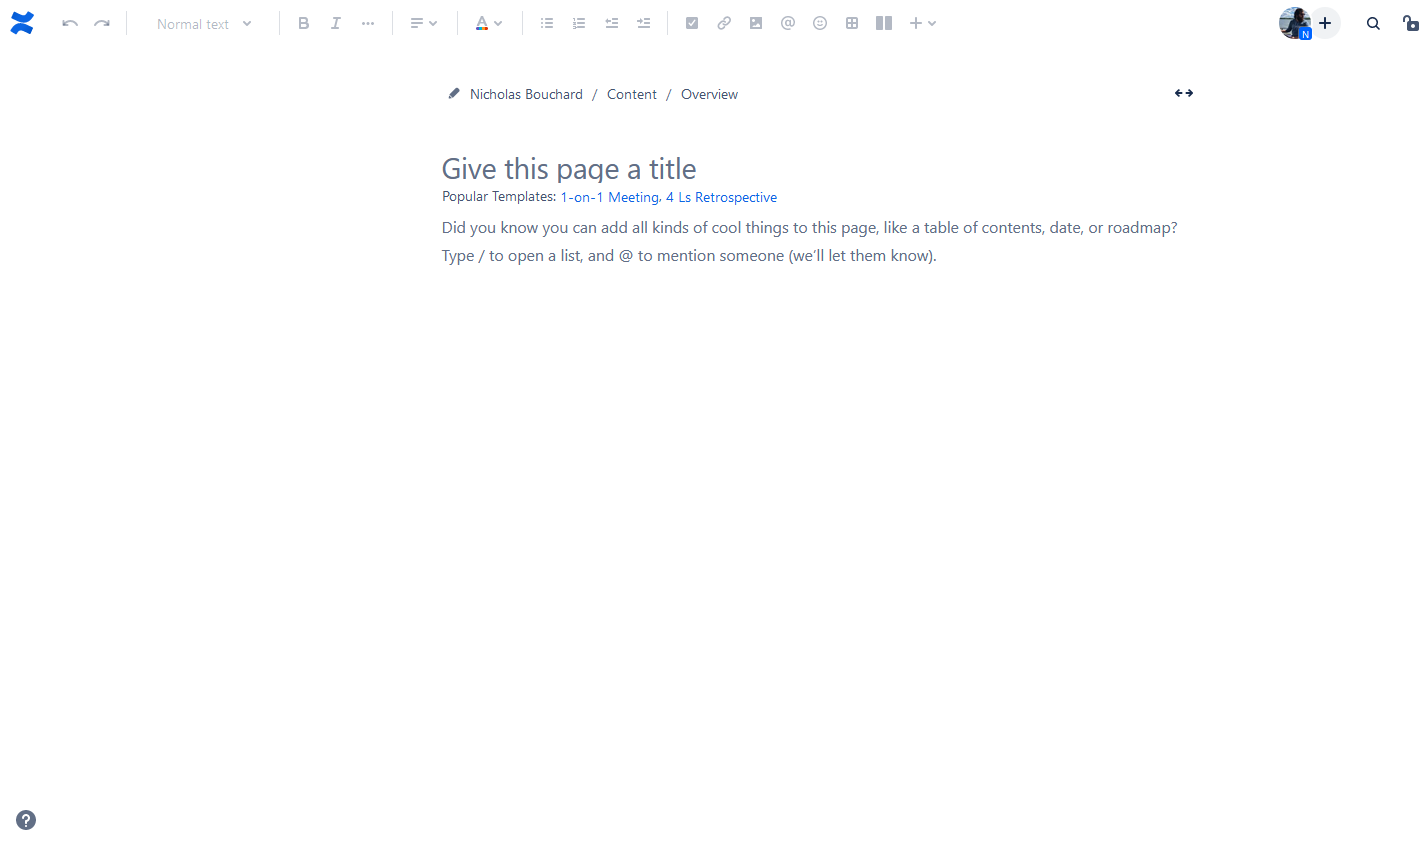Insert an action item checkbox
This screenshot has width=1427, height=841.
692,23
